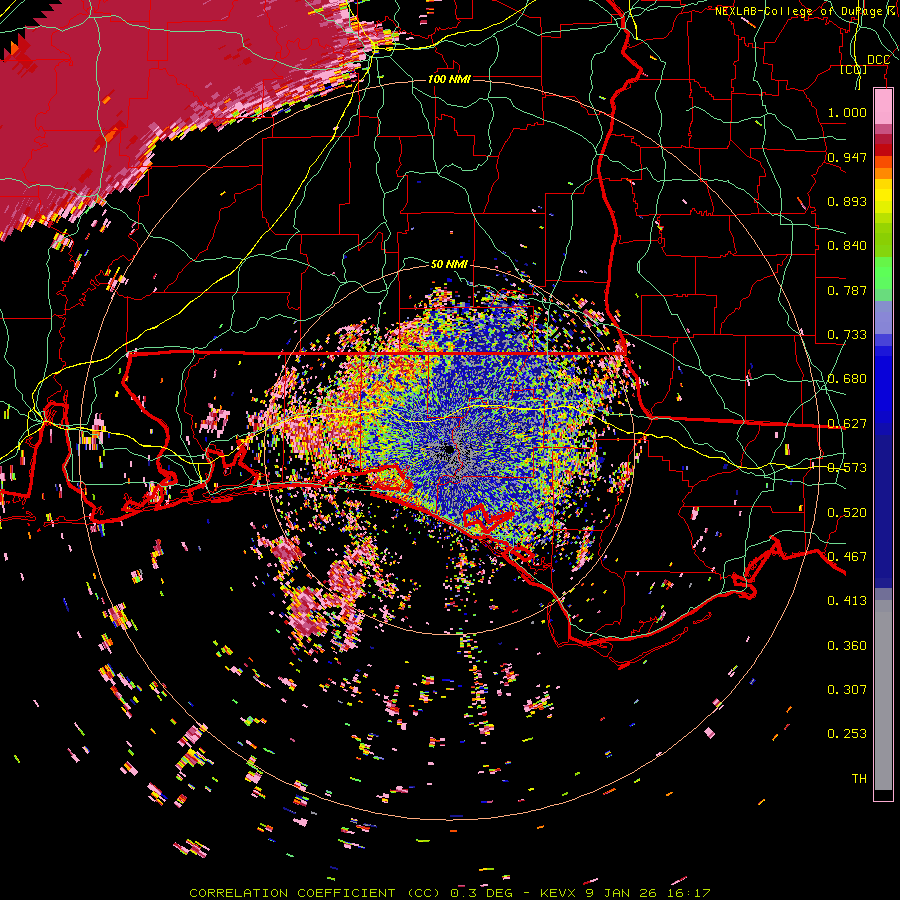
Task: Click the 100 NMI range ring label
Action: pos(449,79)
